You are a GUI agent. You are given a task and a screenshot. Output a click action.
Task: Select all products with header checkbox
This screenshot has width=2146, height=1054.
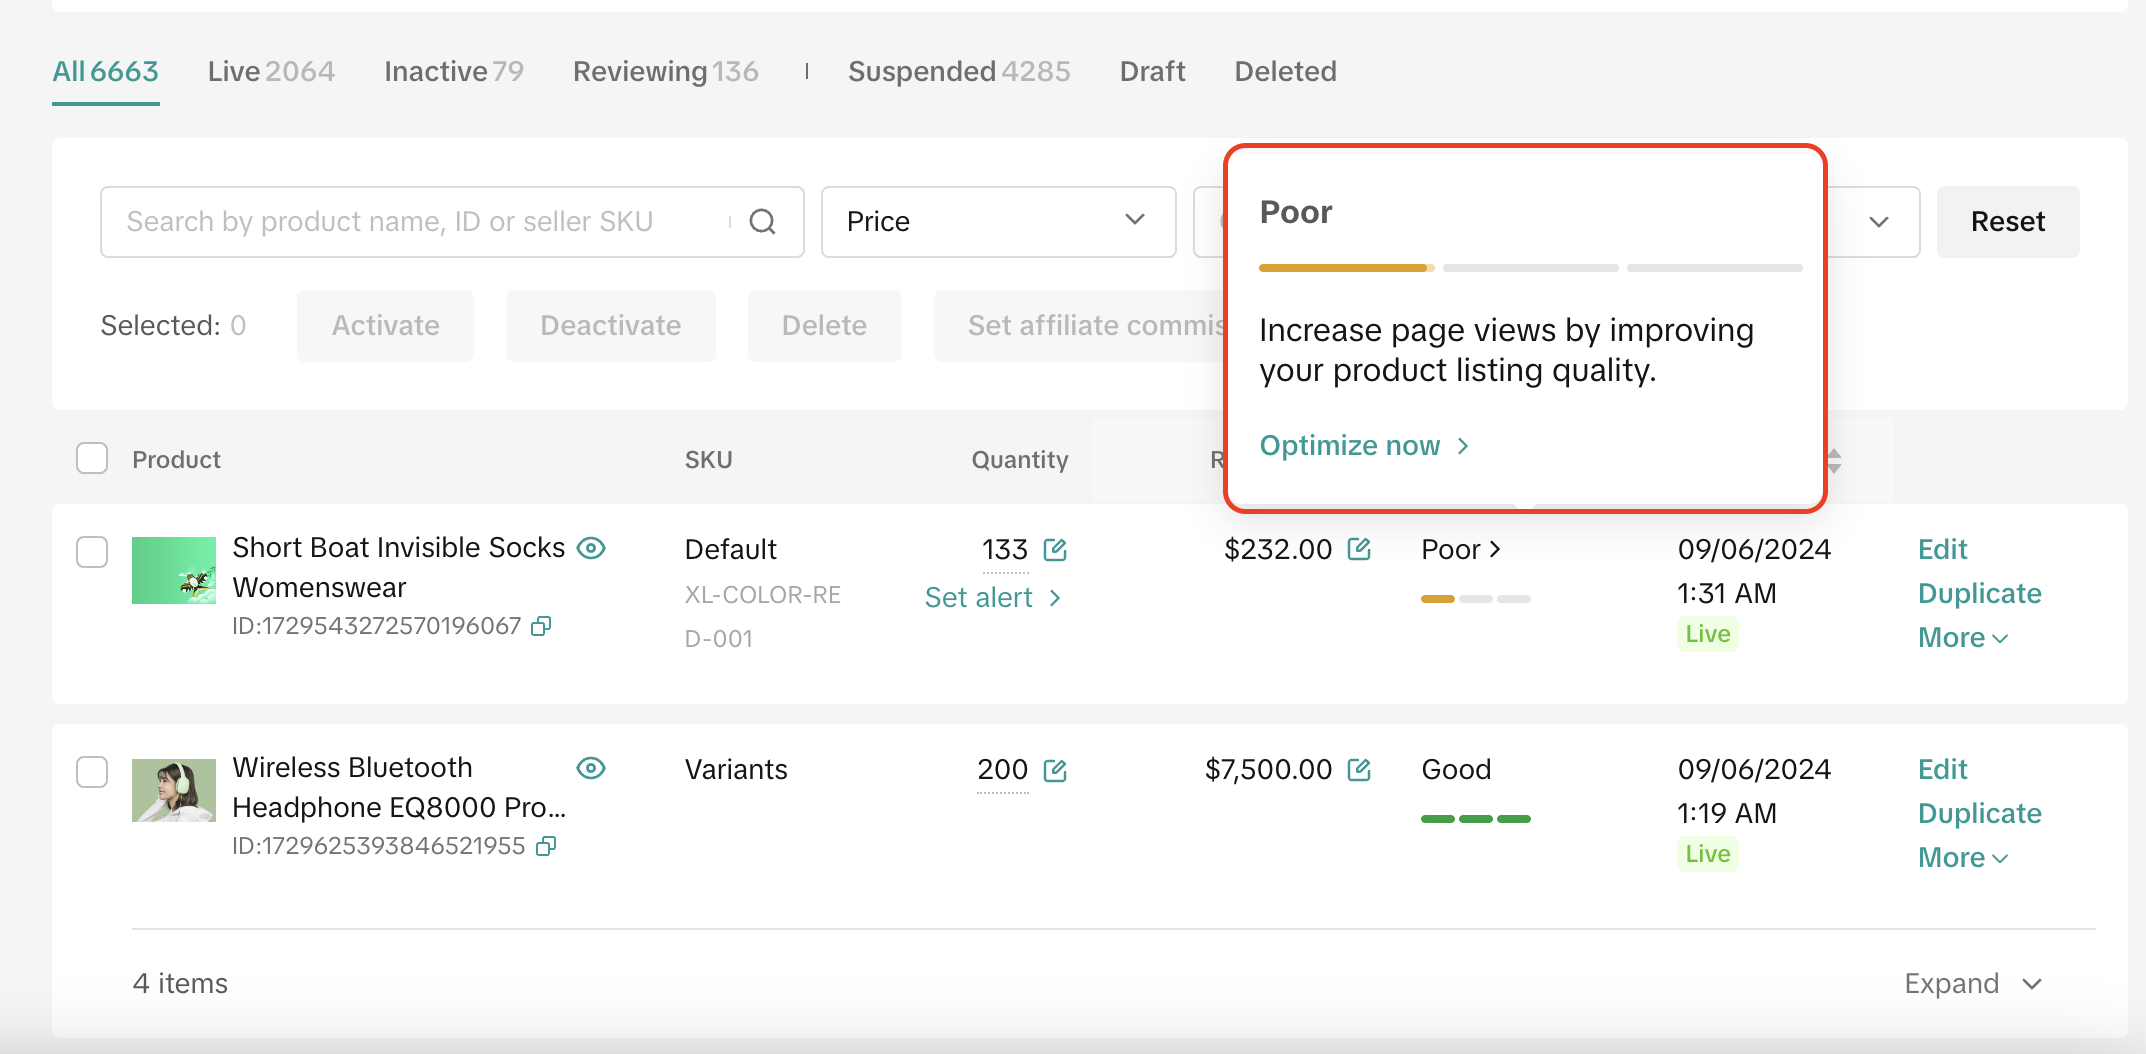pos(92,459)
